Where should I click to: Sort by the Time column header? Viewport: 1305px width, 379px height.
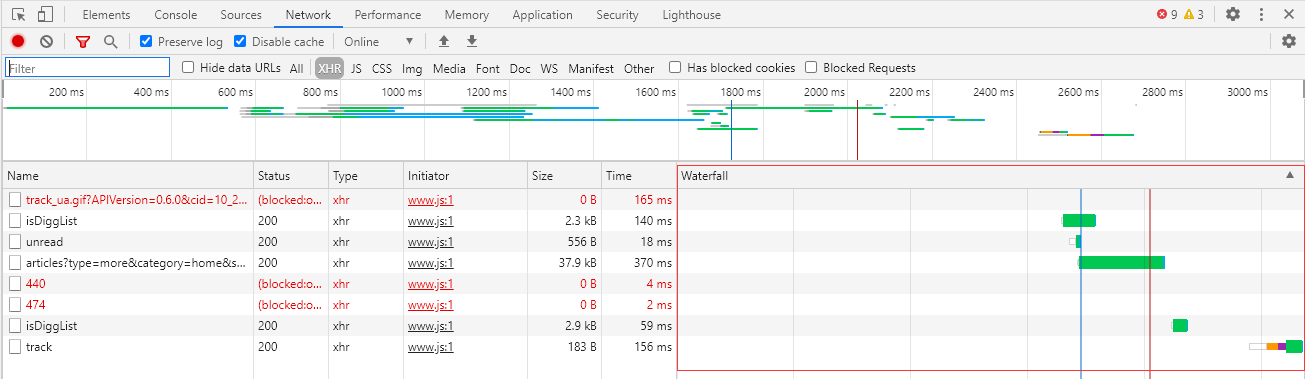tap(639, 176)
